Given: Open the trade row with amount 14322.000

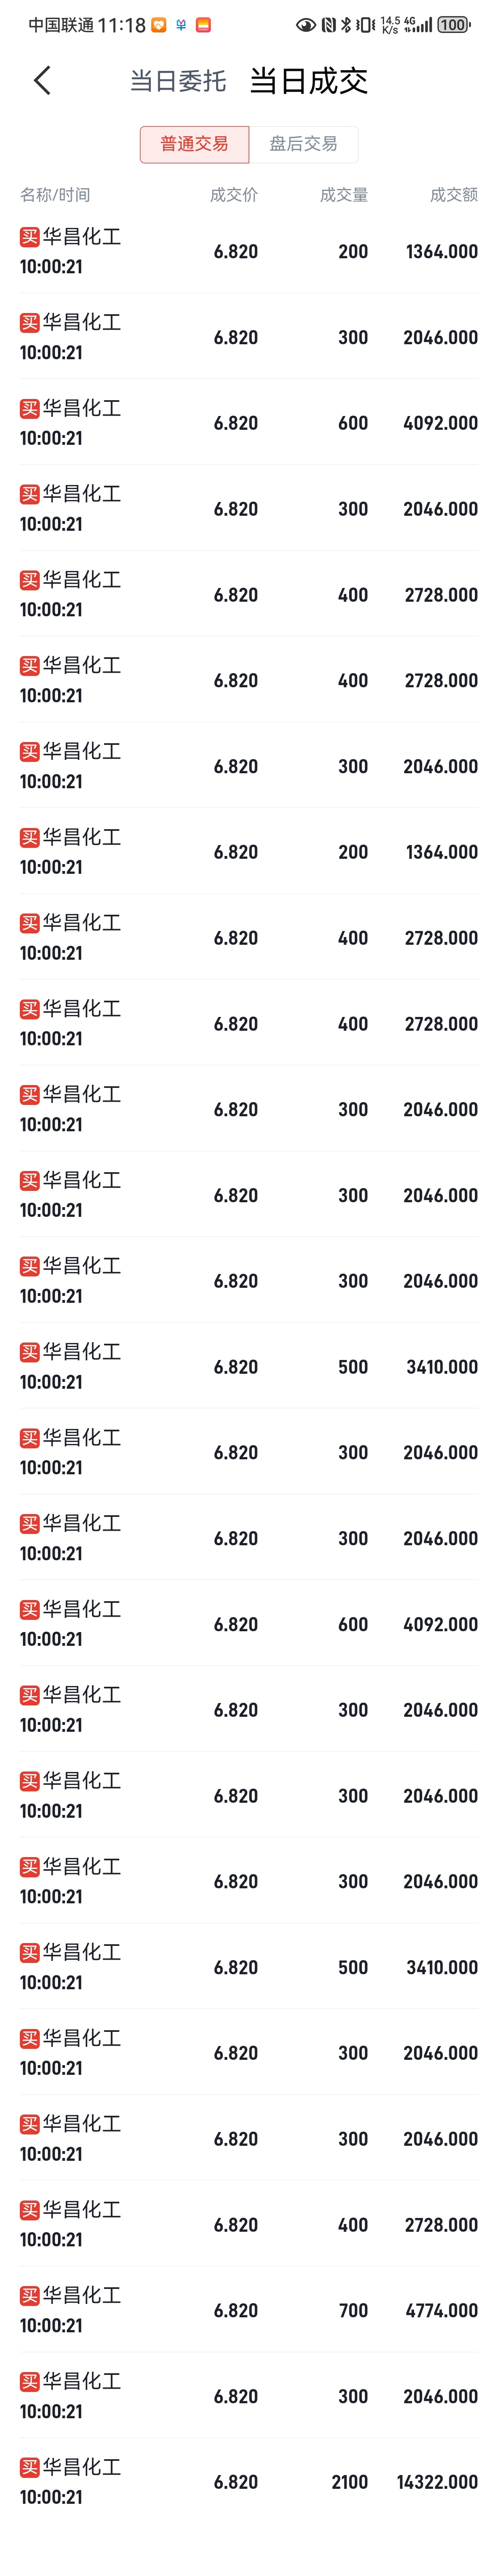Looking at the screenshot, I should 249,2481.
